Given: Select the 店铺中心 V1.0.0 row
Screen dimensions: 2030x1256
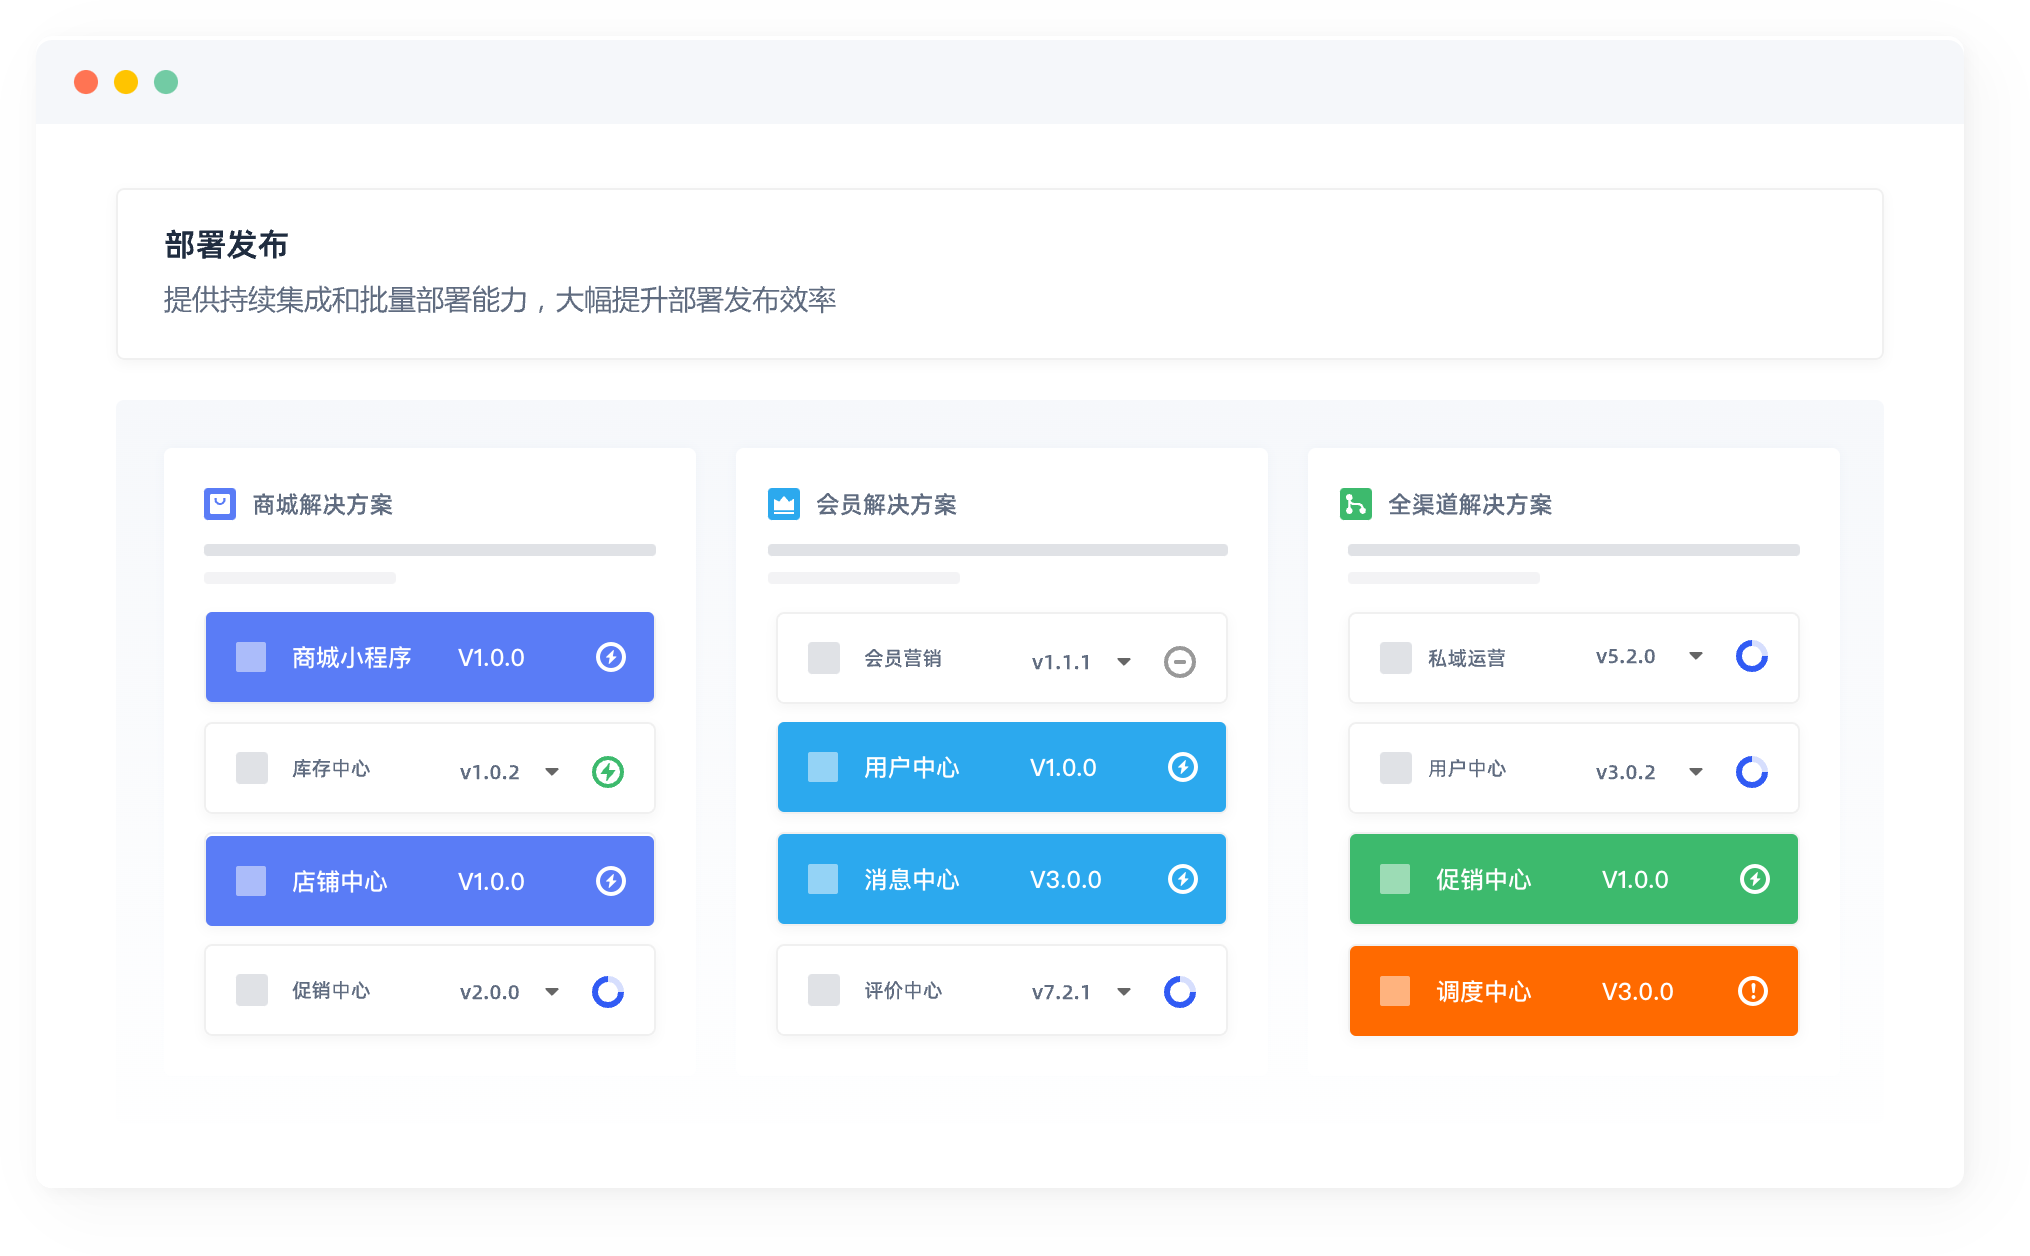Looking at the screenshot, I should point(428,880).
